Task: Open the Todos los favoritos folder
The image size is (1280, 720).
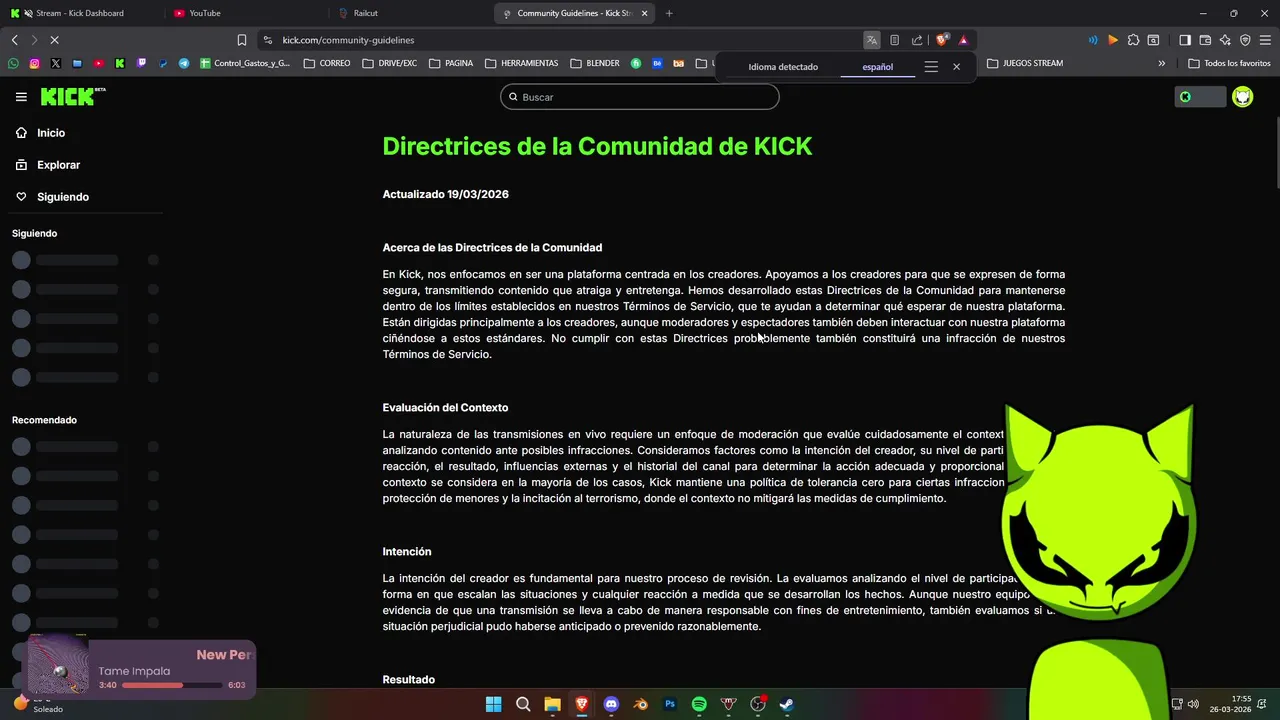Action: 1230,63
